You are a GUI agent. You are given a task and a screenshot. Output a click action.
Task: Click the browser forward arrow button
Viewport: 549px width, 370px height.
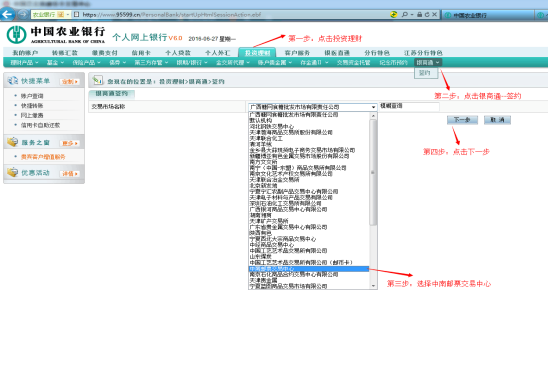click(23, 14)
